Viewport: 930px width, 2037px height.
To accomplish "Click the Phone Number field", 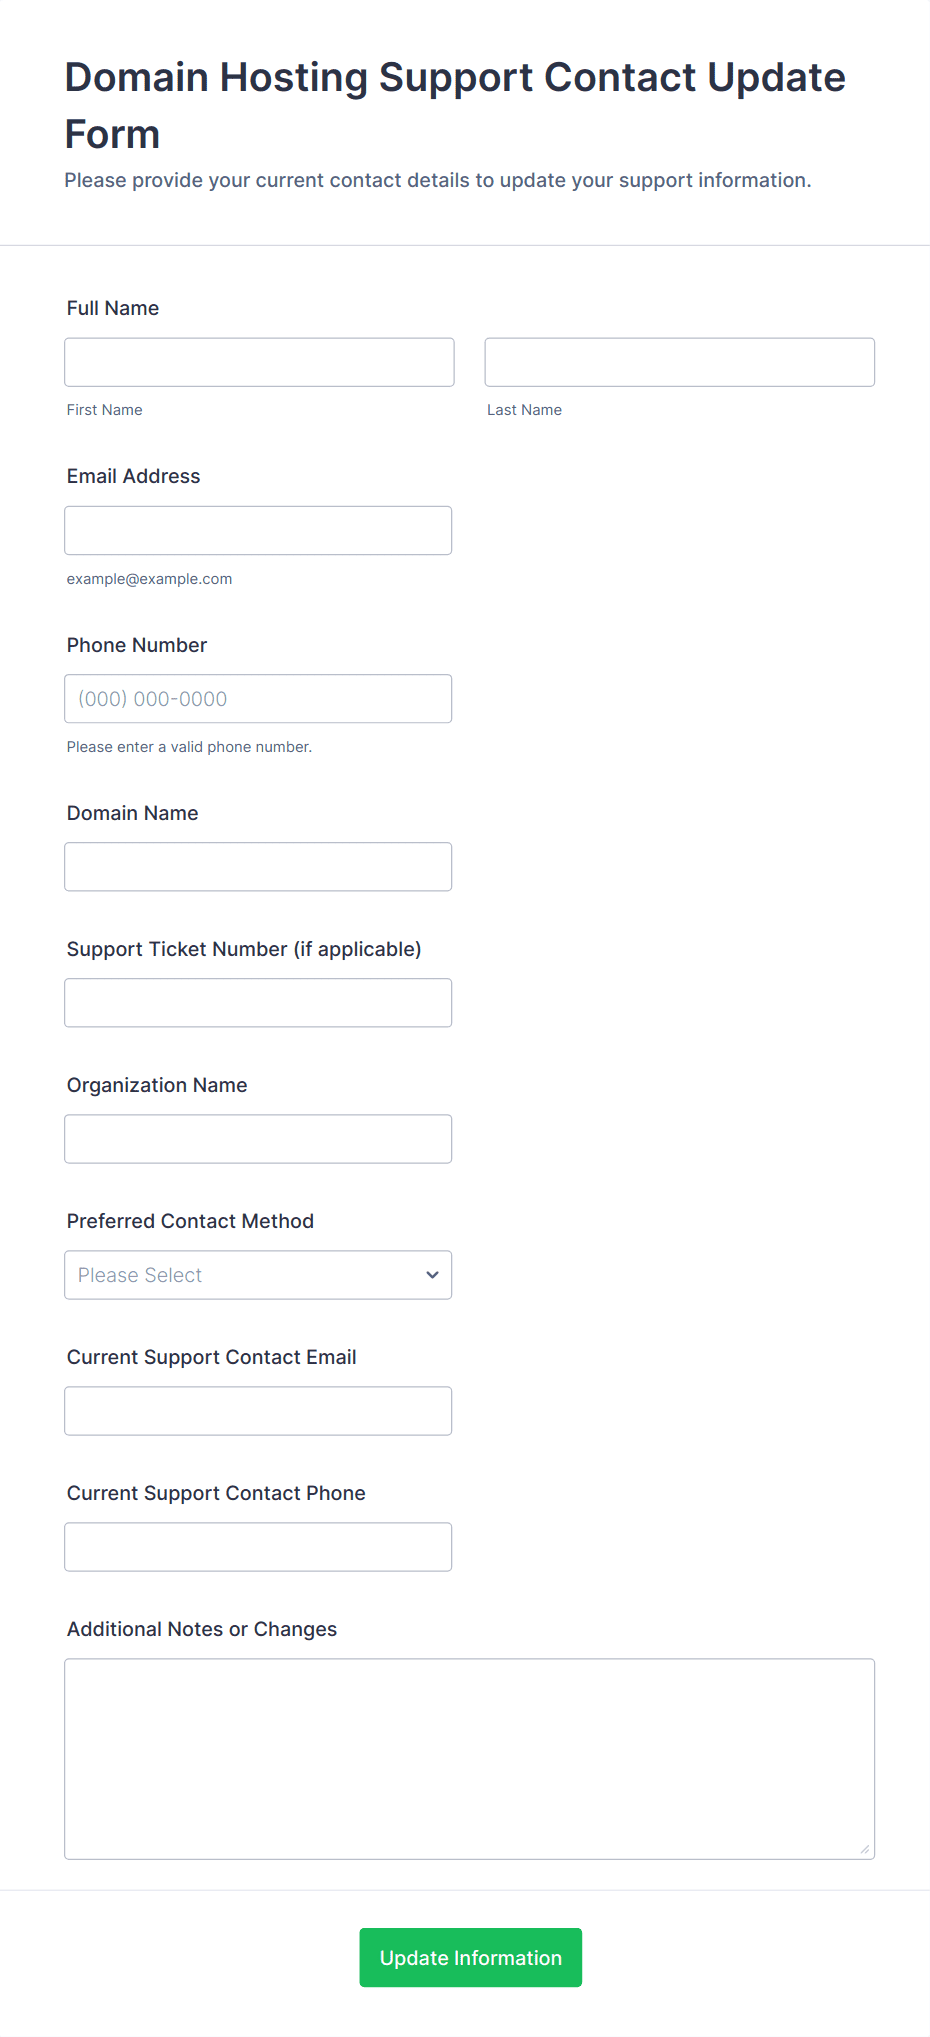I will click(x=258, y=699).
